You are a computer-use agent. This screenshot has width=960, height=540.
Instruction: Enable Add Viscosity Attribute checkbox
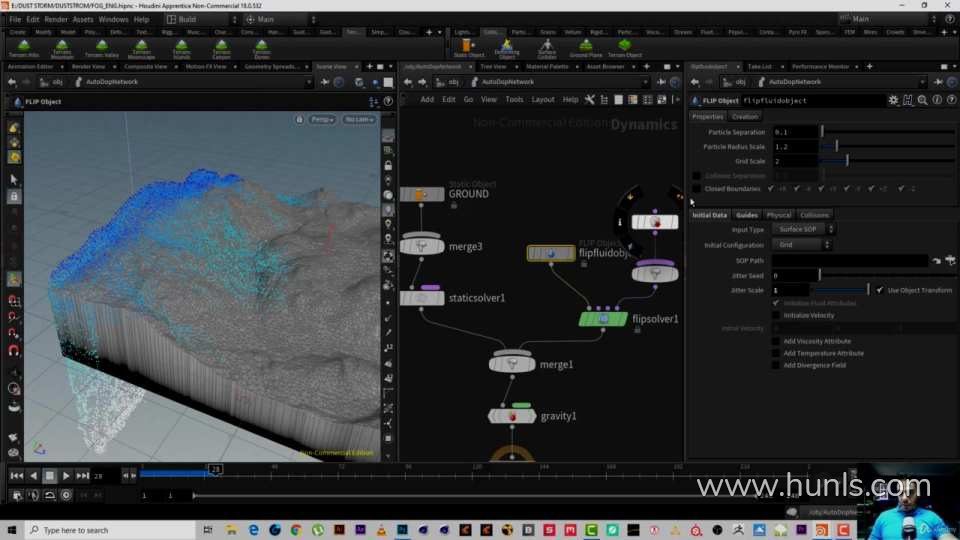tap(776, 341)
